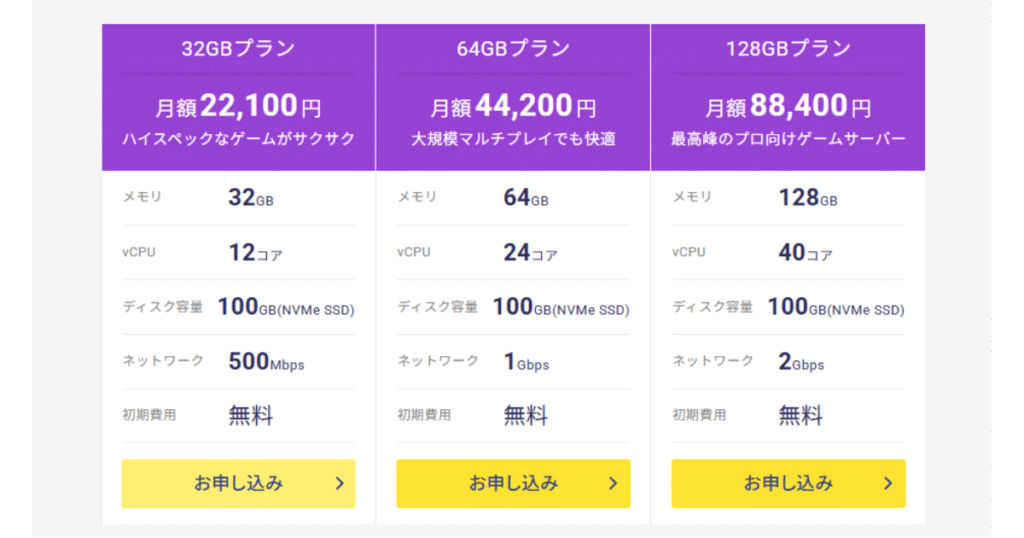This screenshot has width=1024, height=538.
Task: Click the 最高峰のプロ向けゲームサーバー tagline
Action: point(788,139)
